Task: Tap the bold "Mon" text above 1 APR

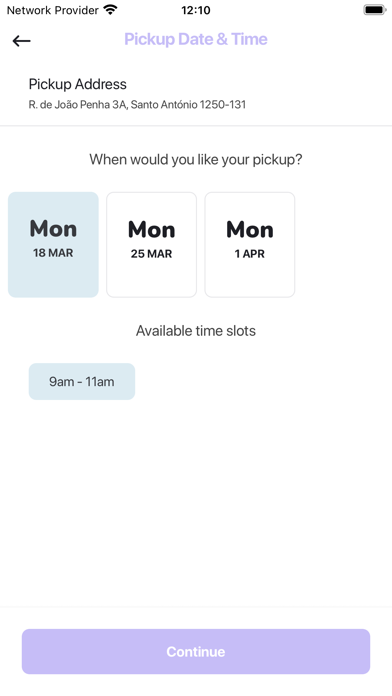Action: (249, 229)
